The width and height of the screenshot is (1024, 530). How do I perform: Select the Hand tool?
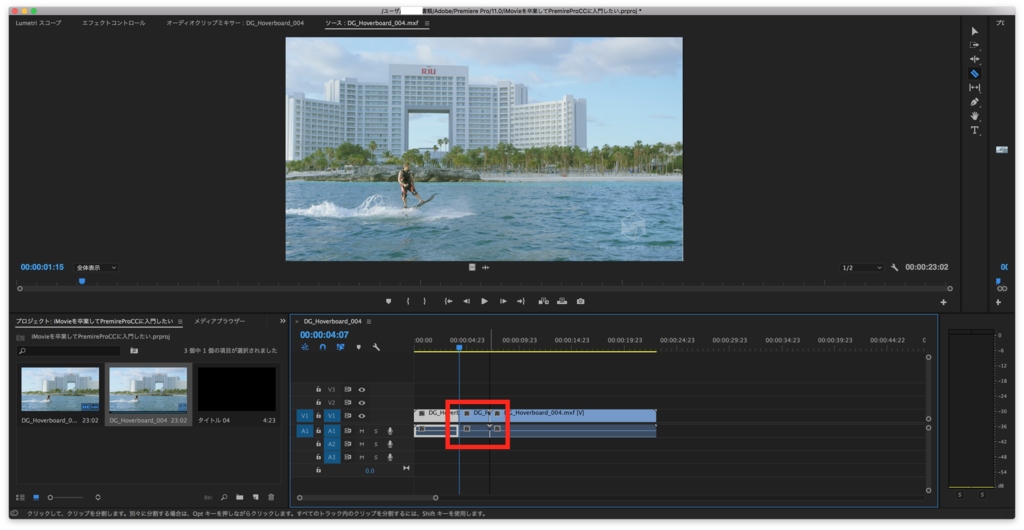(x=975, y=116)
